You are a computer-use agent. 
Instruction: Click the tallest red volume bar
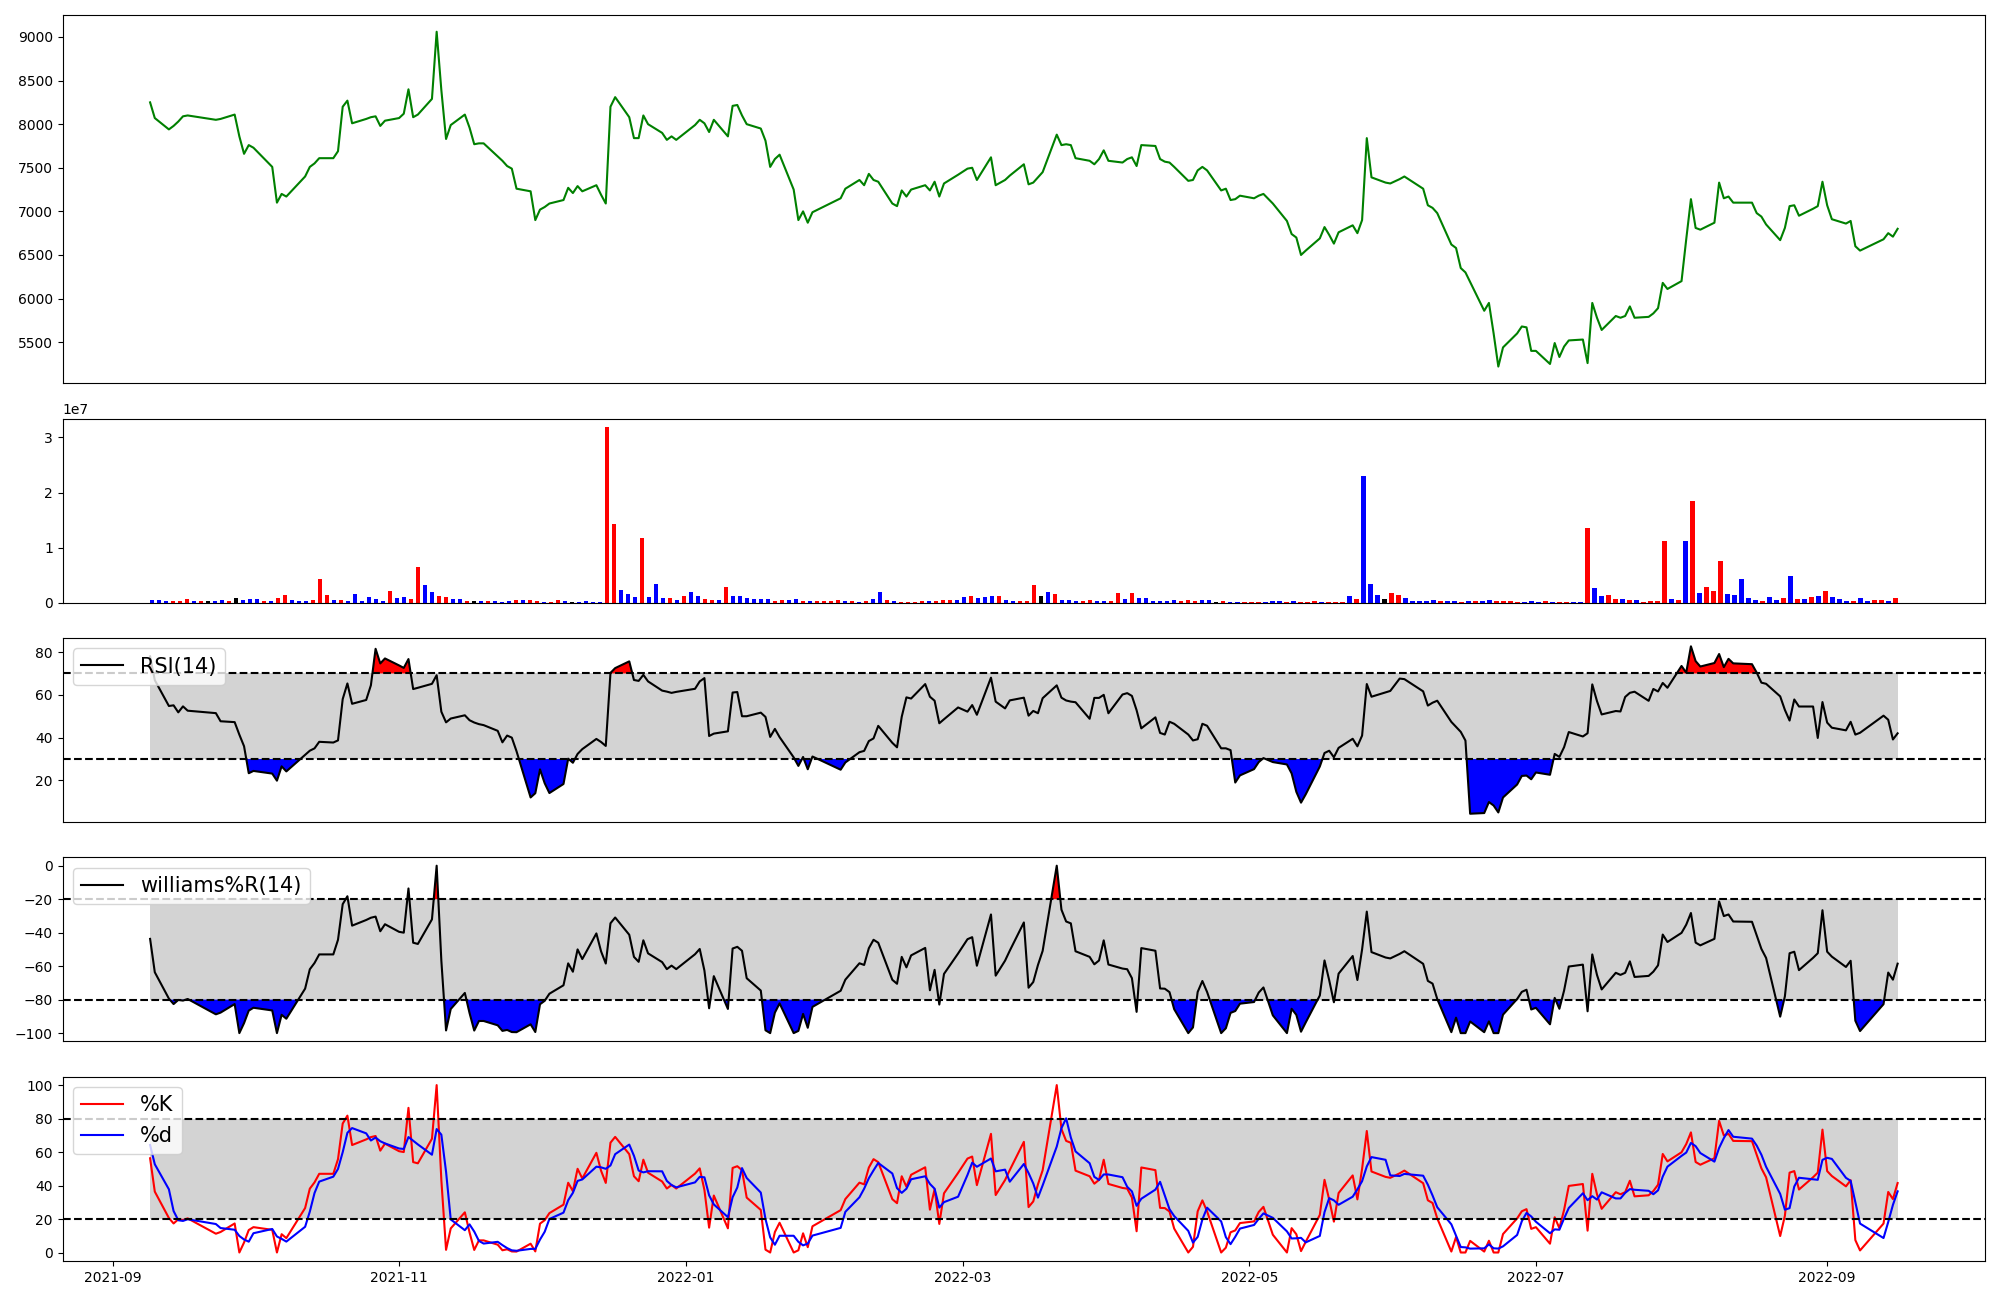click(x=607, y=515)
